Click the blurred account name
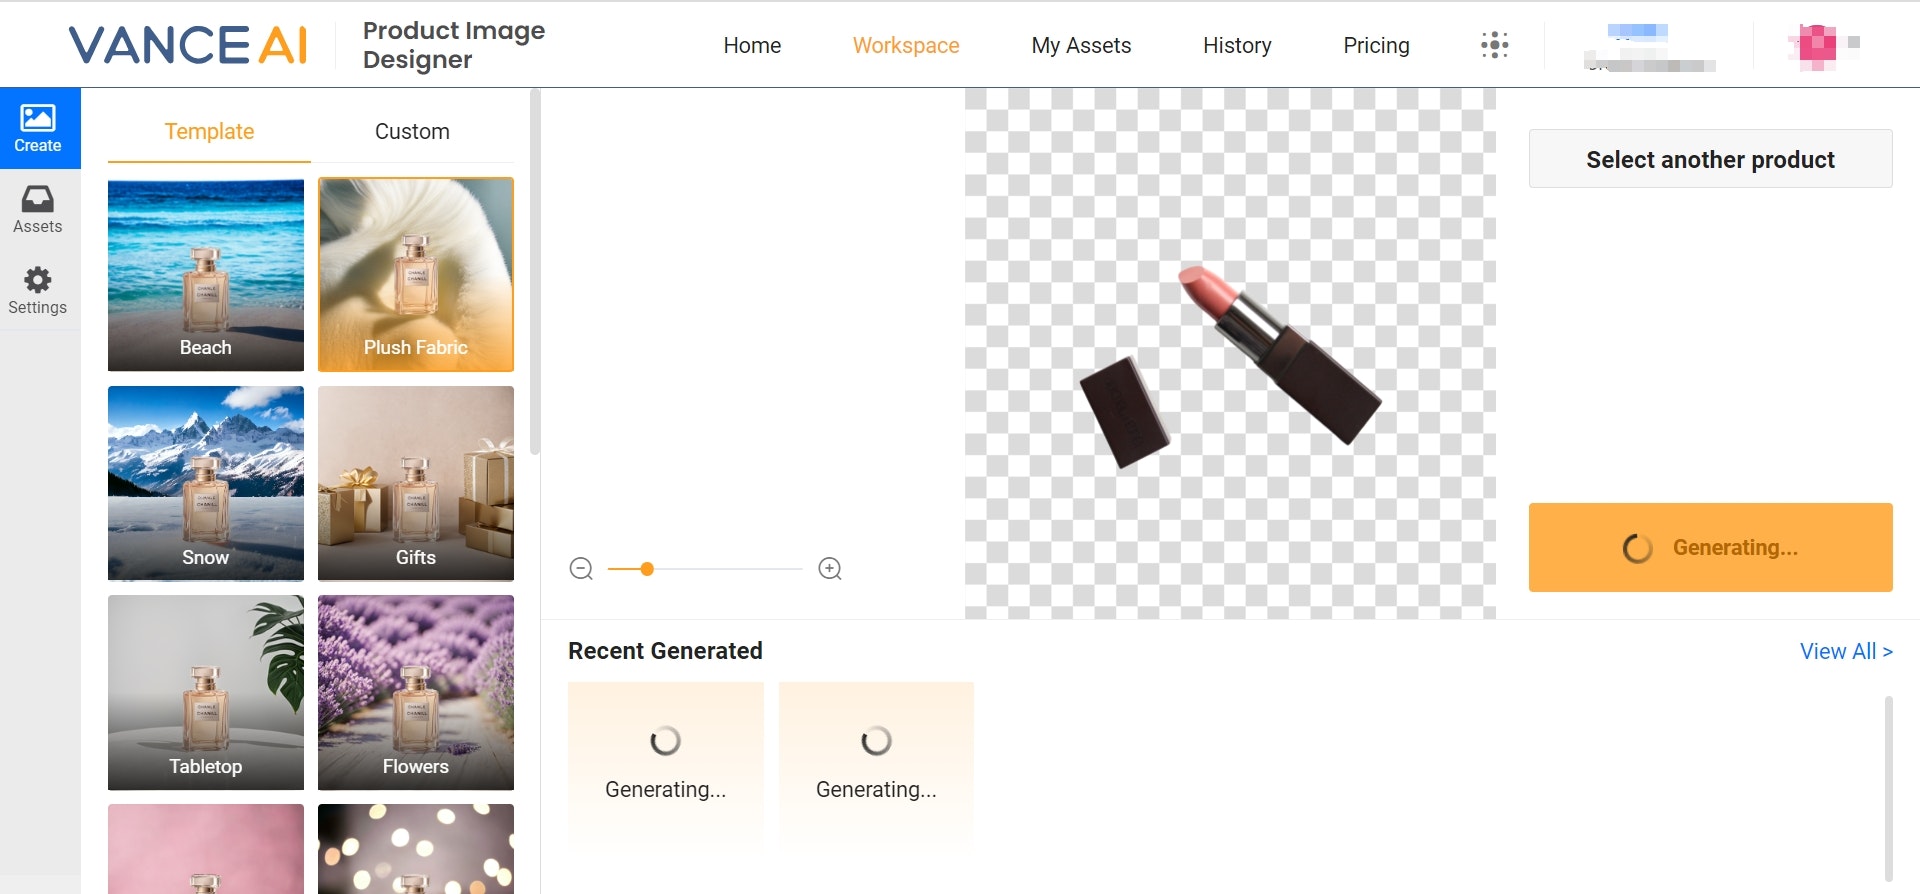Screen dimensions: 1920x894 click(x=1650, y=47)
